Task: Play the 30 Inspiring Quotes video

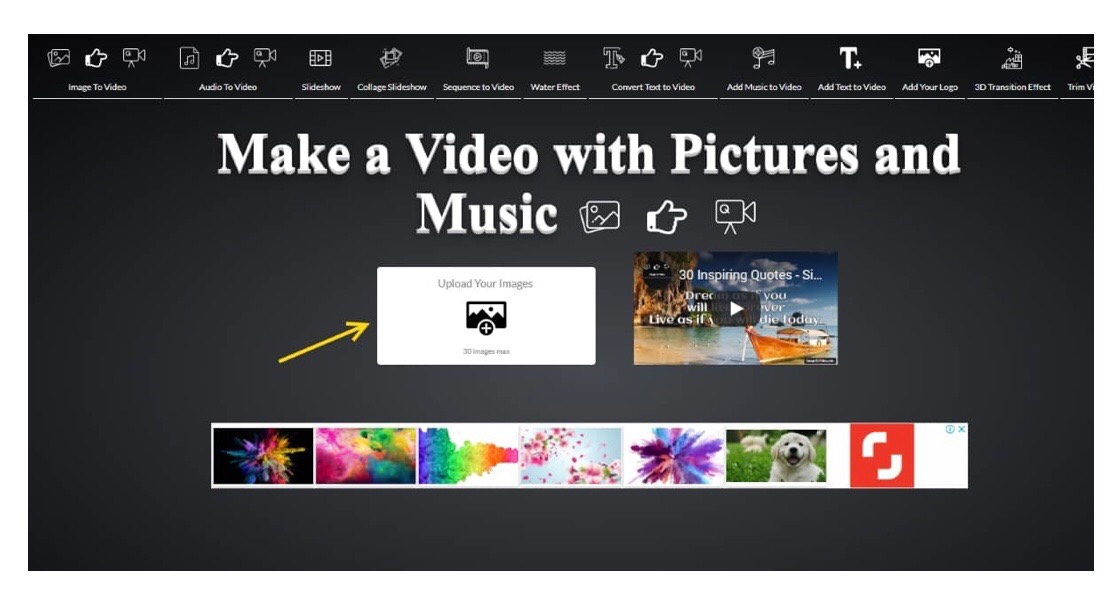Action: tap(736, 309)
